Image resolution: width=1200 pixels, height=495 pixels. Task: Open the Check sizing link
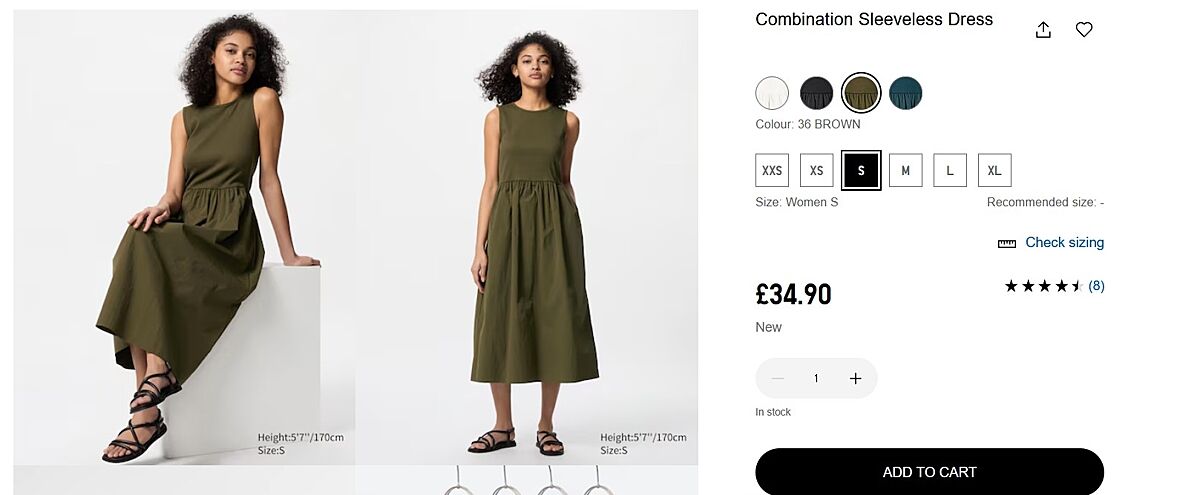1064,242
